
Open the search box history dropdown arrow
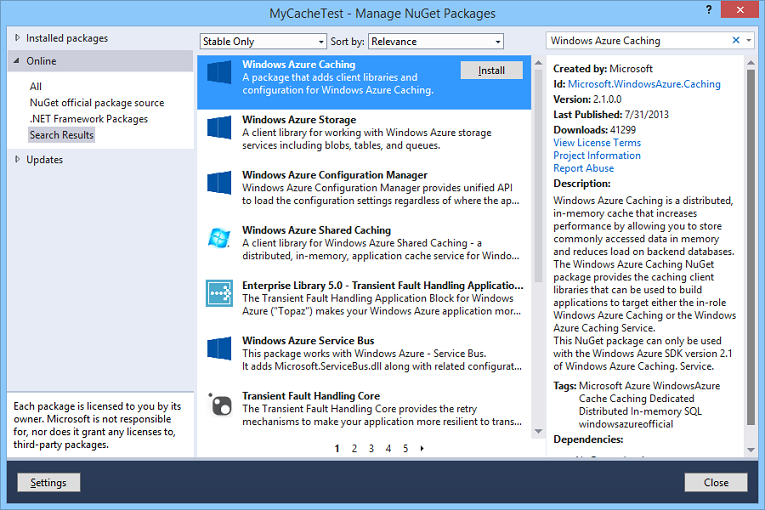click(749, 41)
